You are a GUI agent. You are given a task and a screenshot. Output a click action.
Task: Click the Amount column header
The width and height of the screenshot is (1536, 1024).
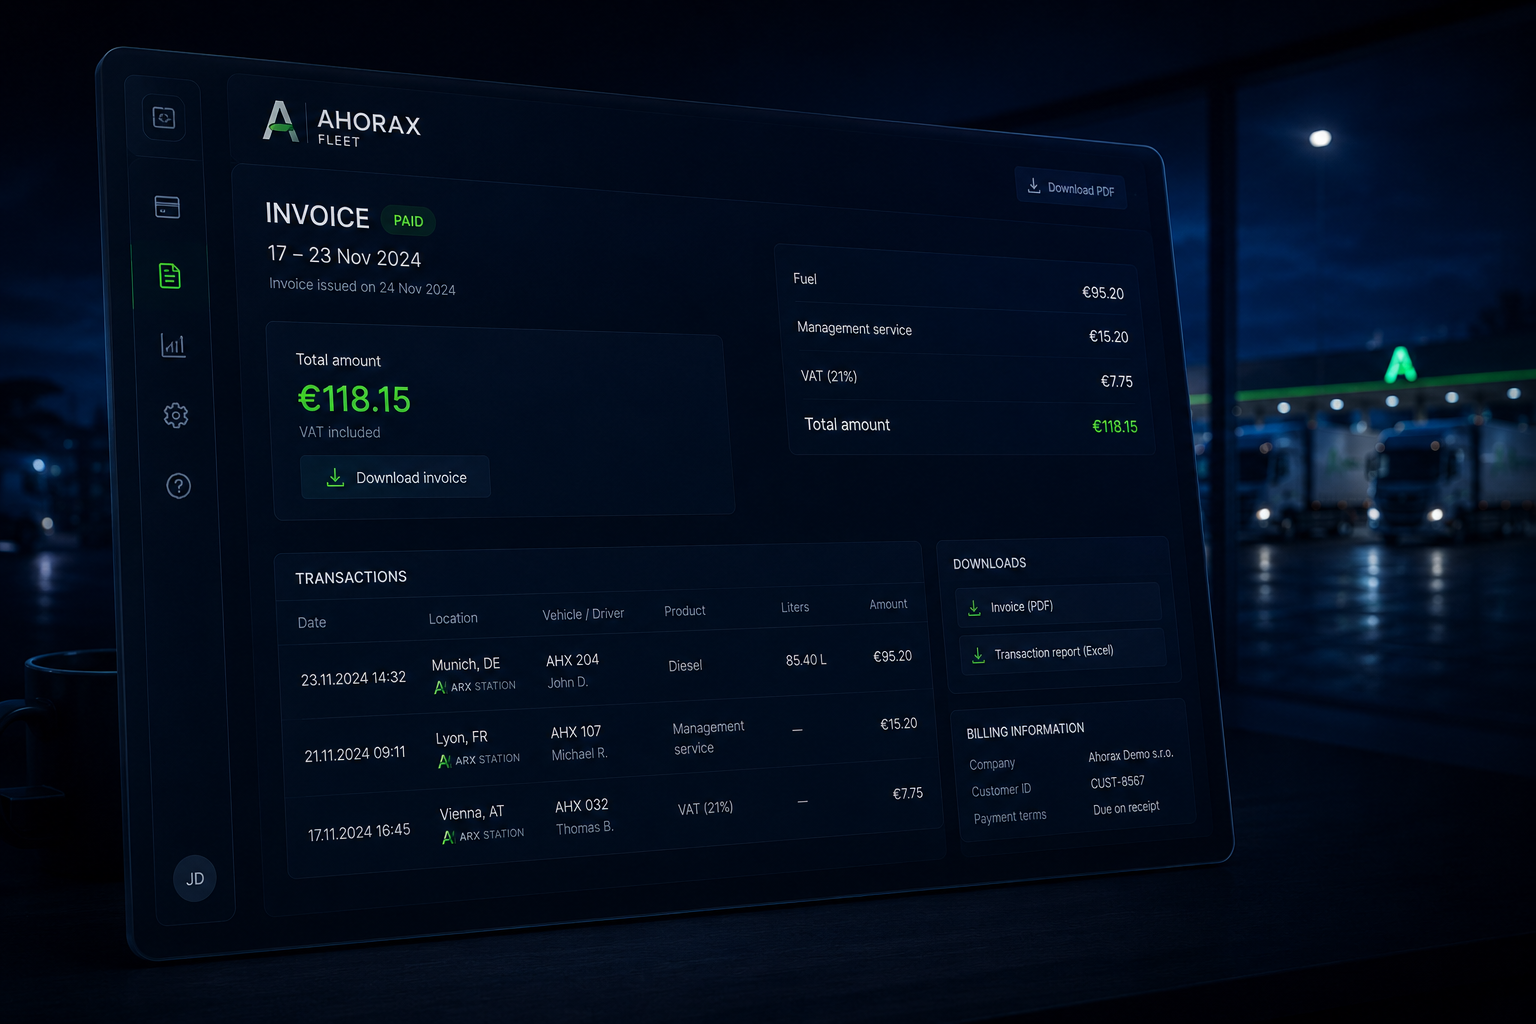tap(888, 604)
